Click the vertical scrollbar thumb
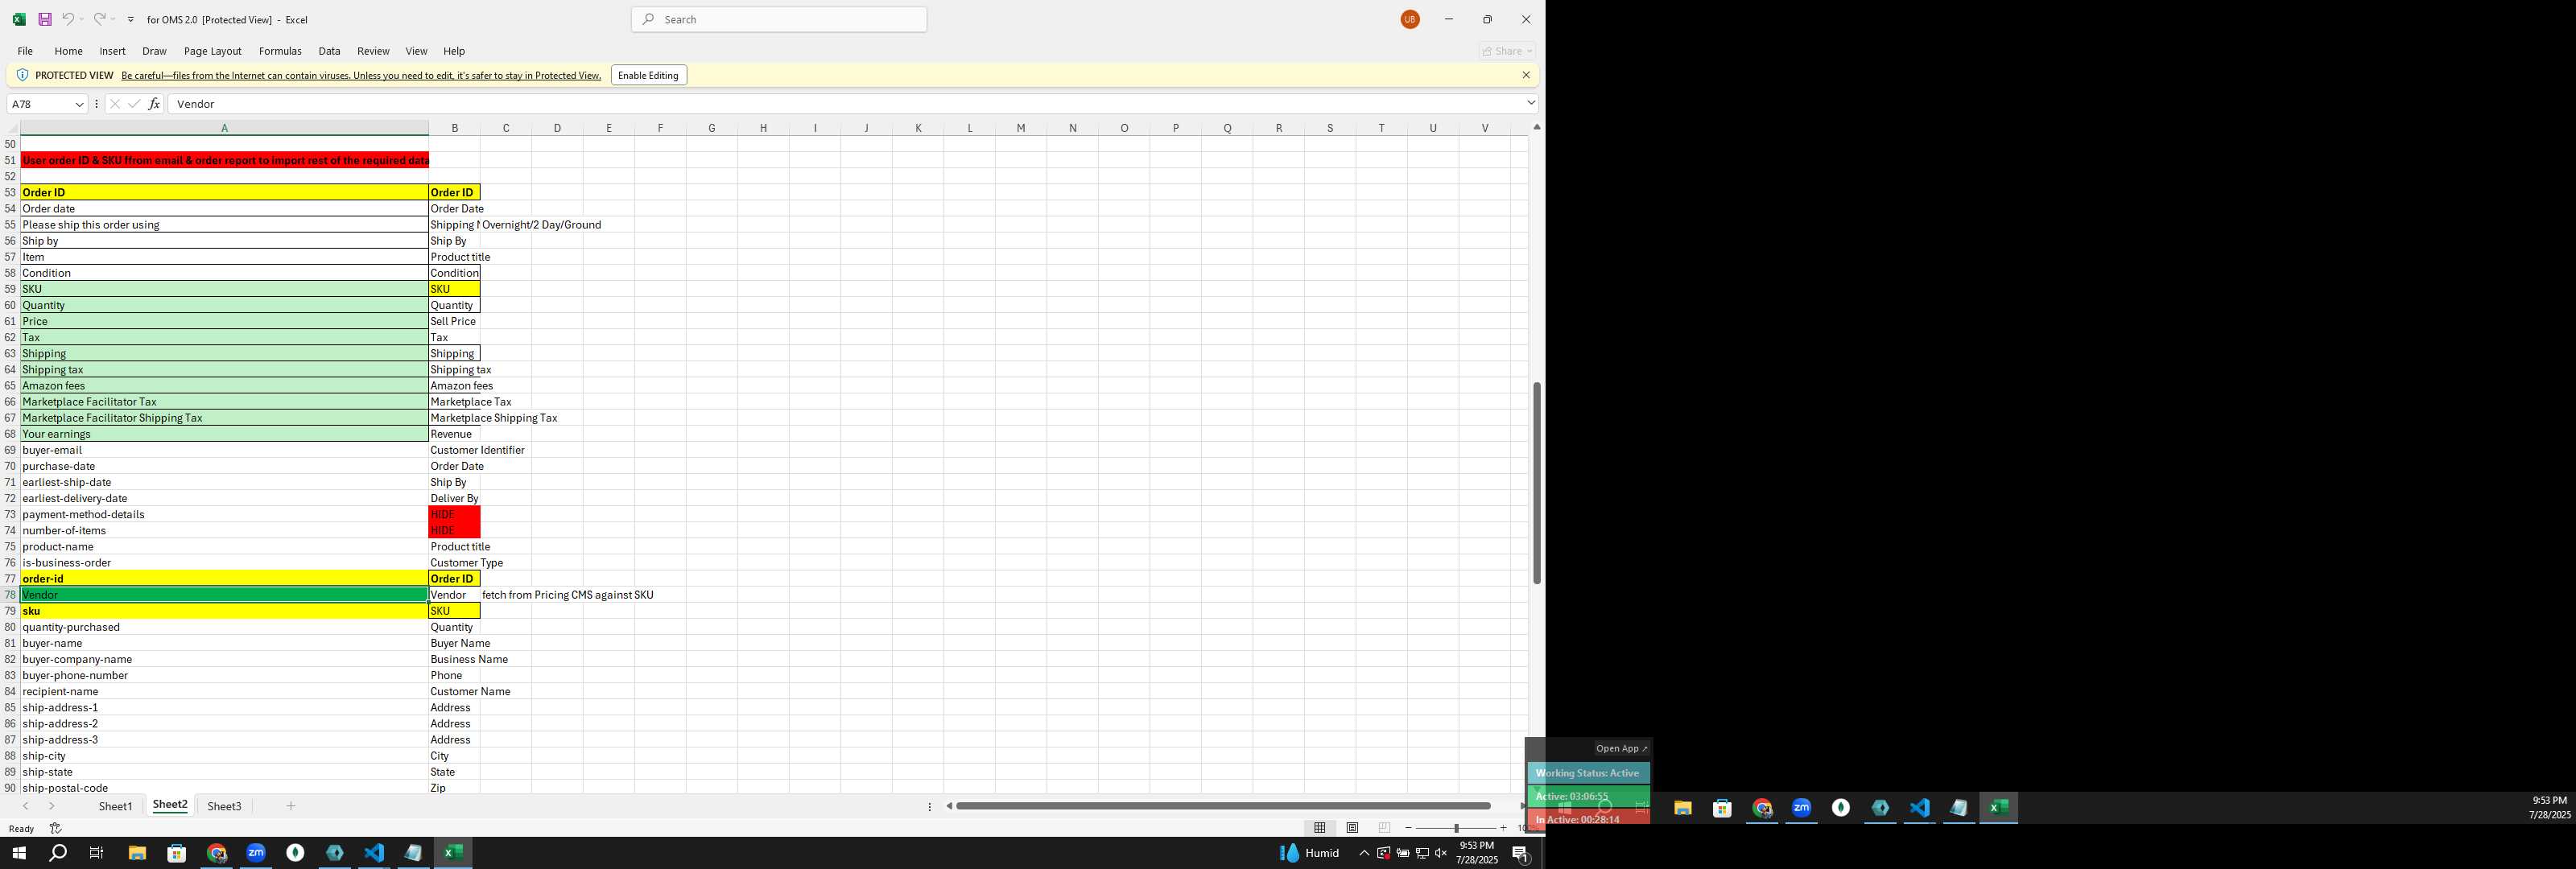Viewport: 2576px width, 869px height. (x=1537, y=483)
